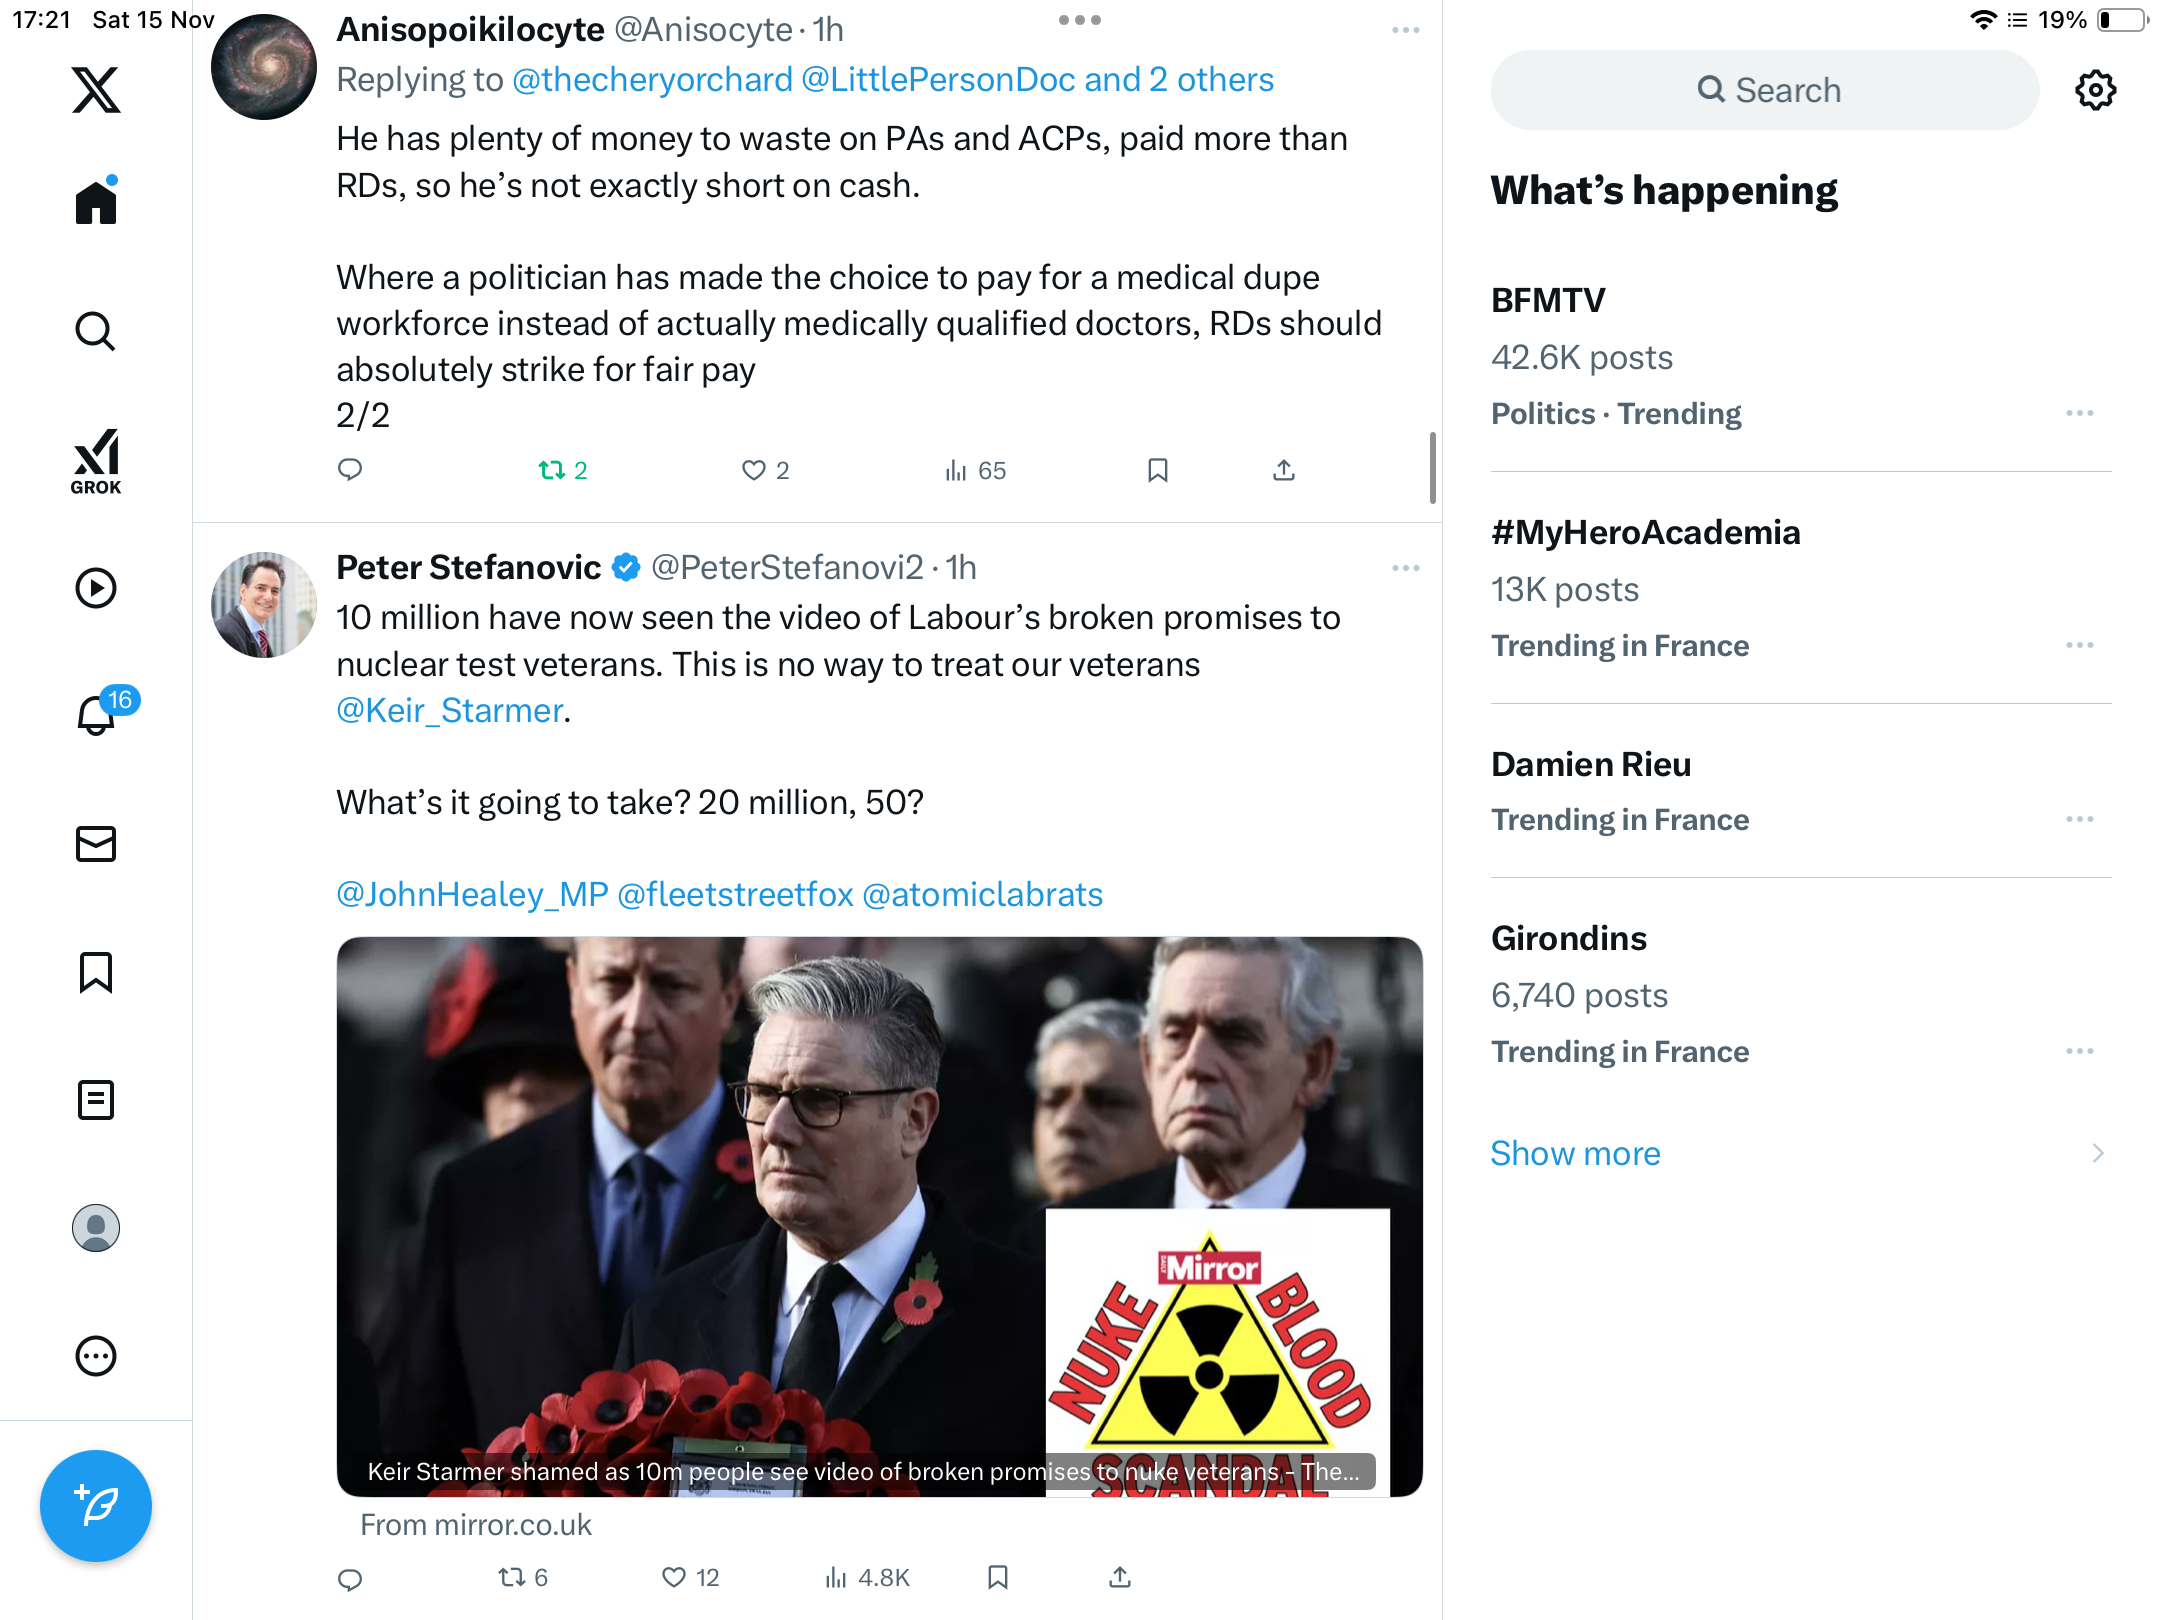Open the video tab play icon

[96, 588]
